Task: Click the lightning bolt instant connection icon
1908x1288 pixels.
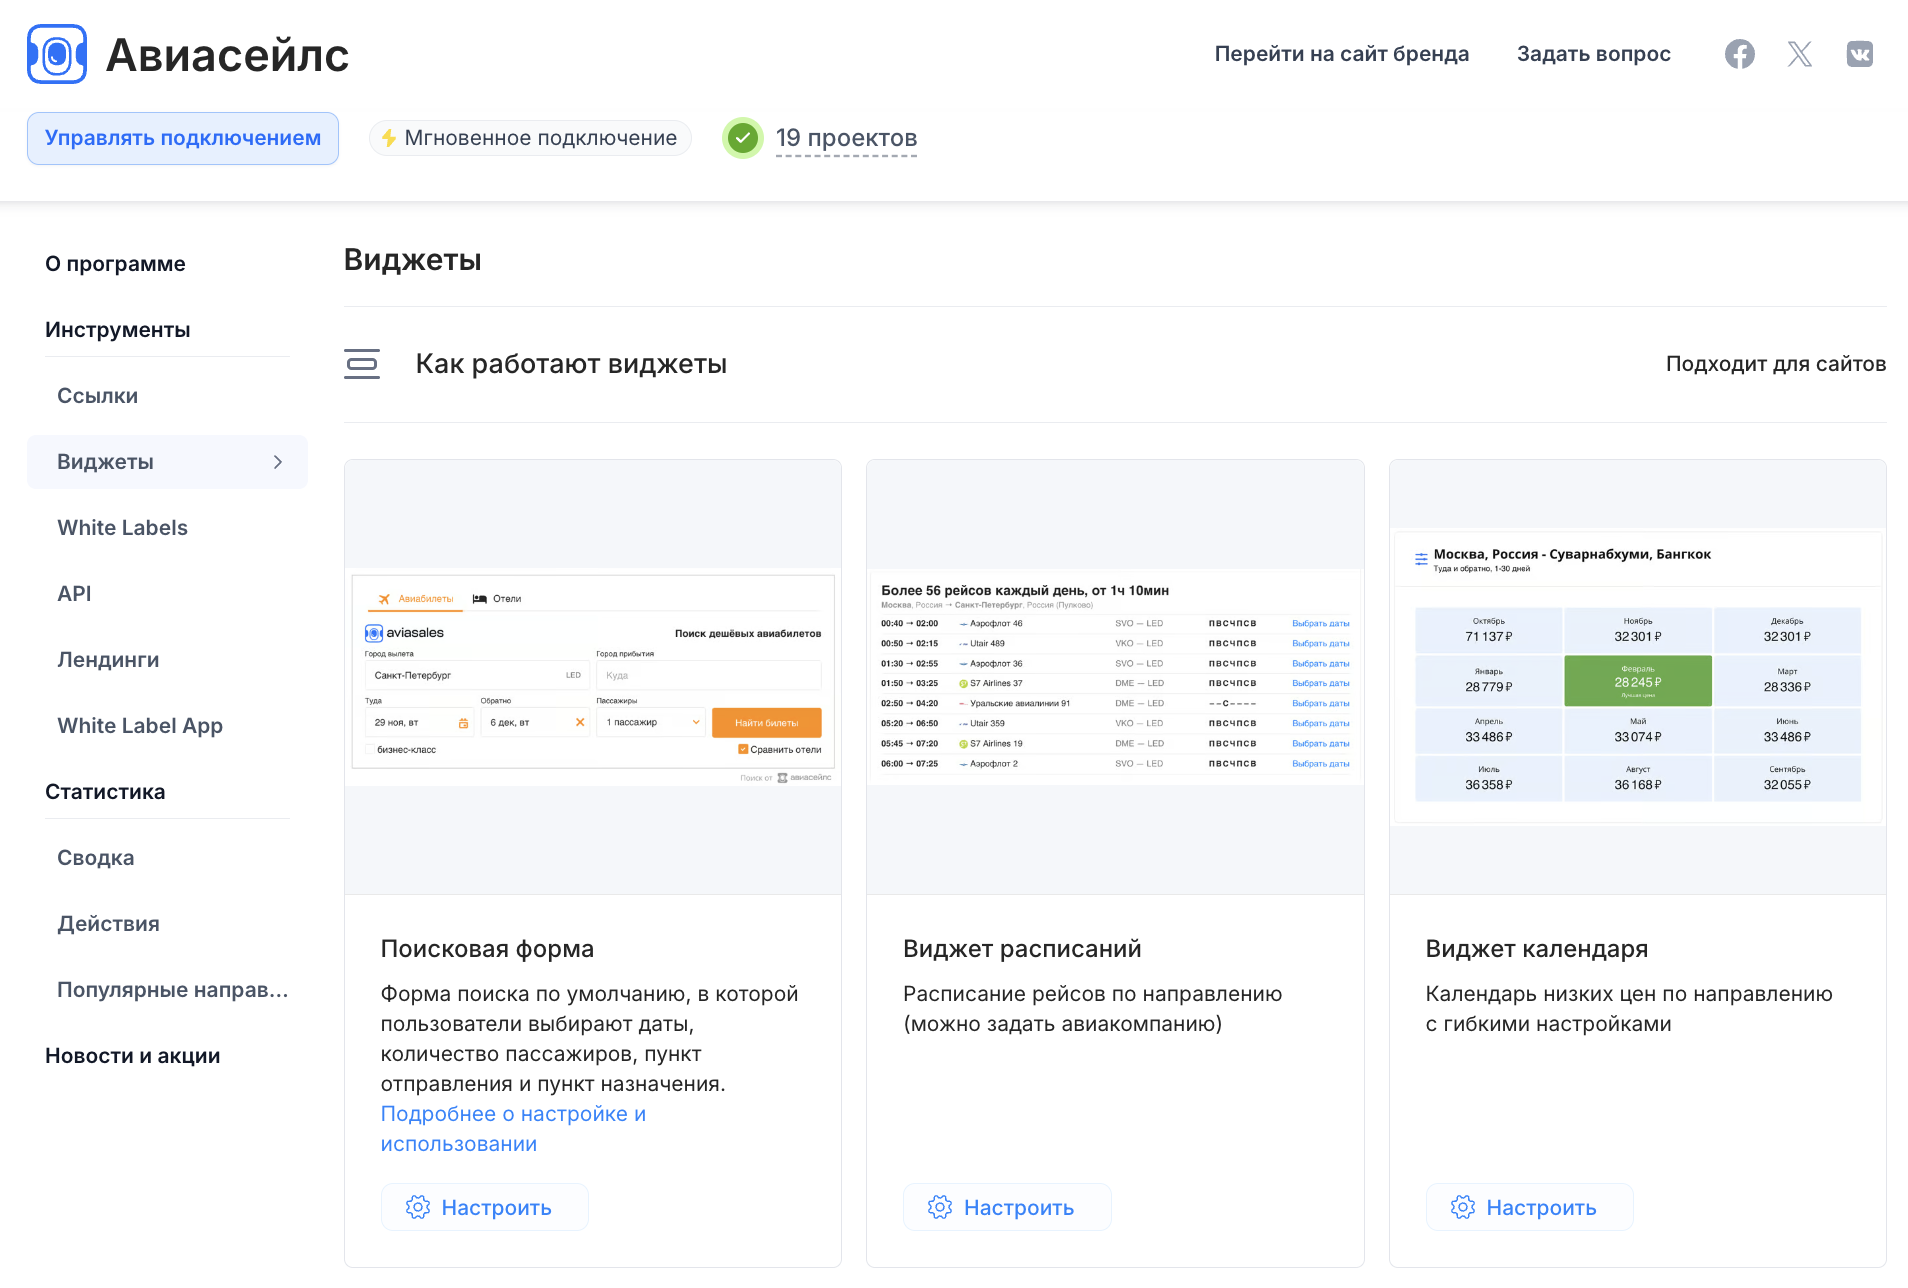Action: point(389,138)
